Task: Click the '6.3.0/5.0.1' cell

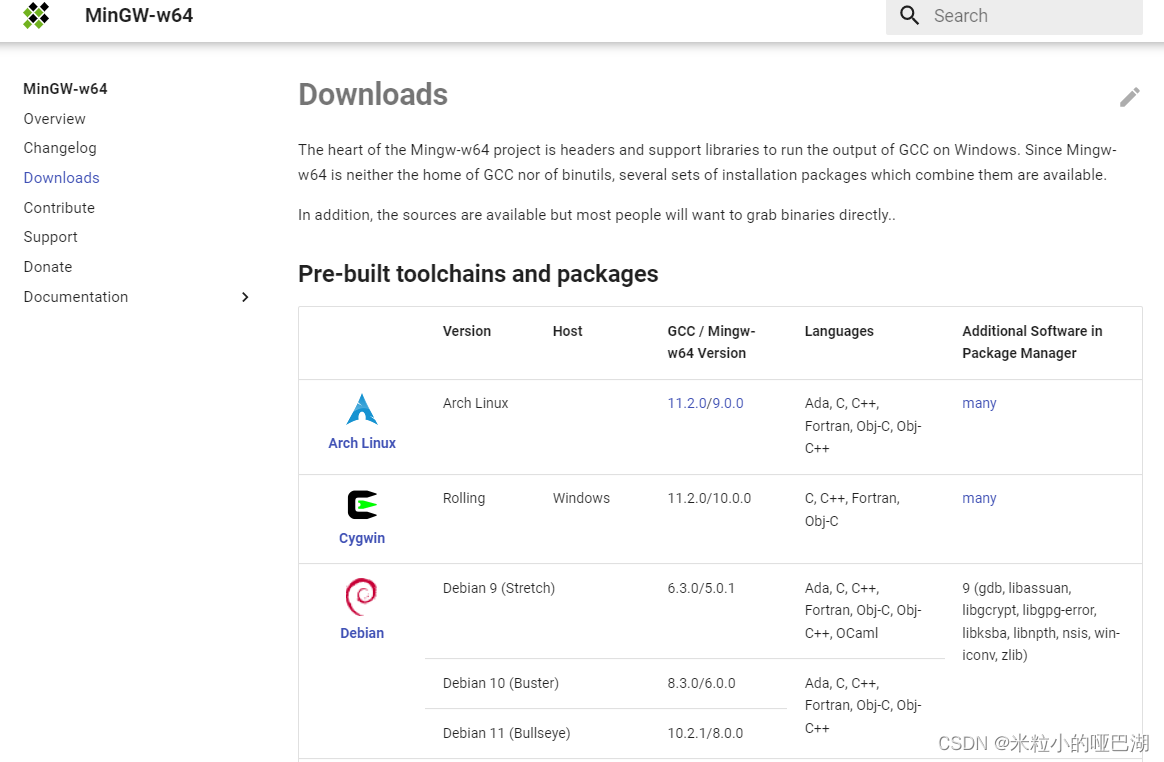Action: 701,588
